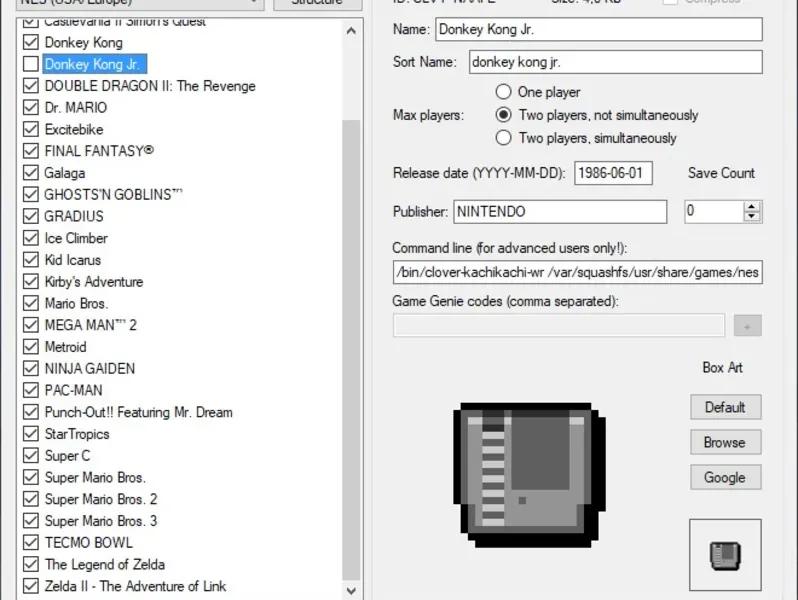Click the game list scroll down arrow
798x600 pixels.
[x=351, y=591]
